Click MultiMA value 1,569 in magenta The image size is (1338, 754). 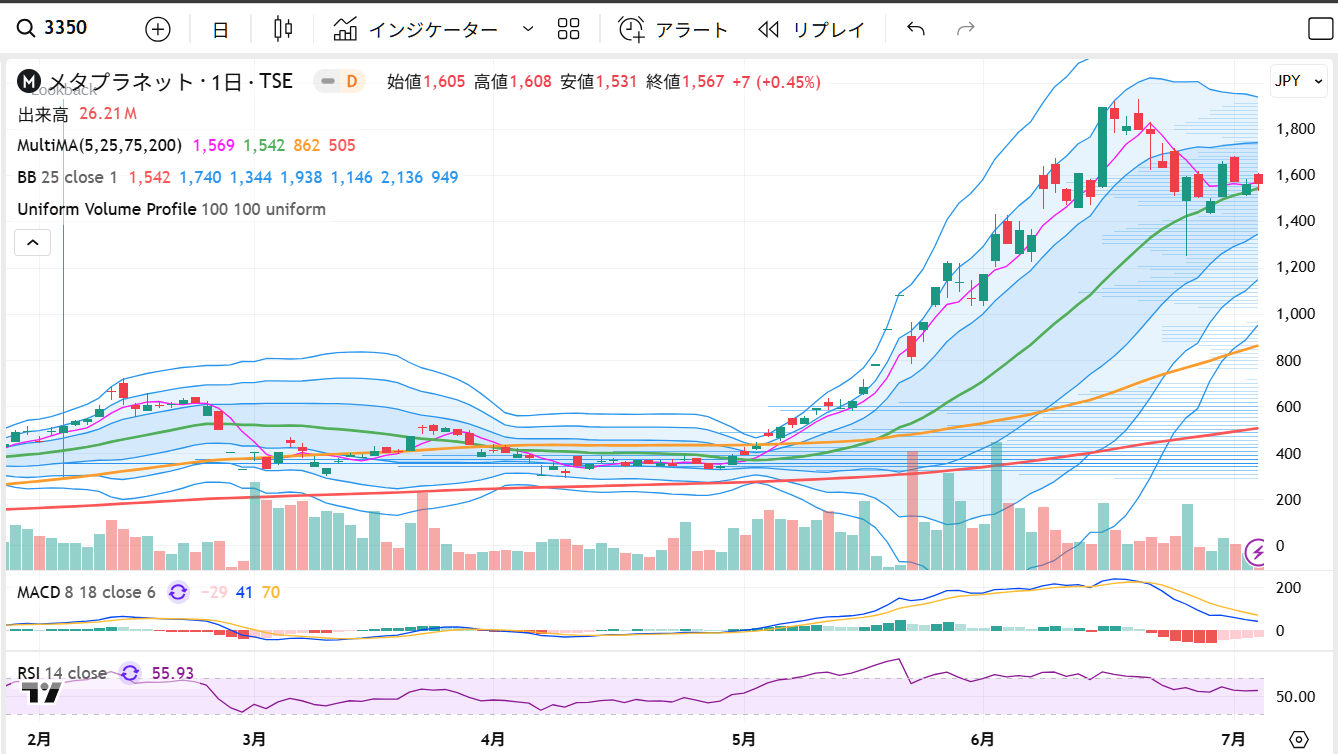pos(213,145)
